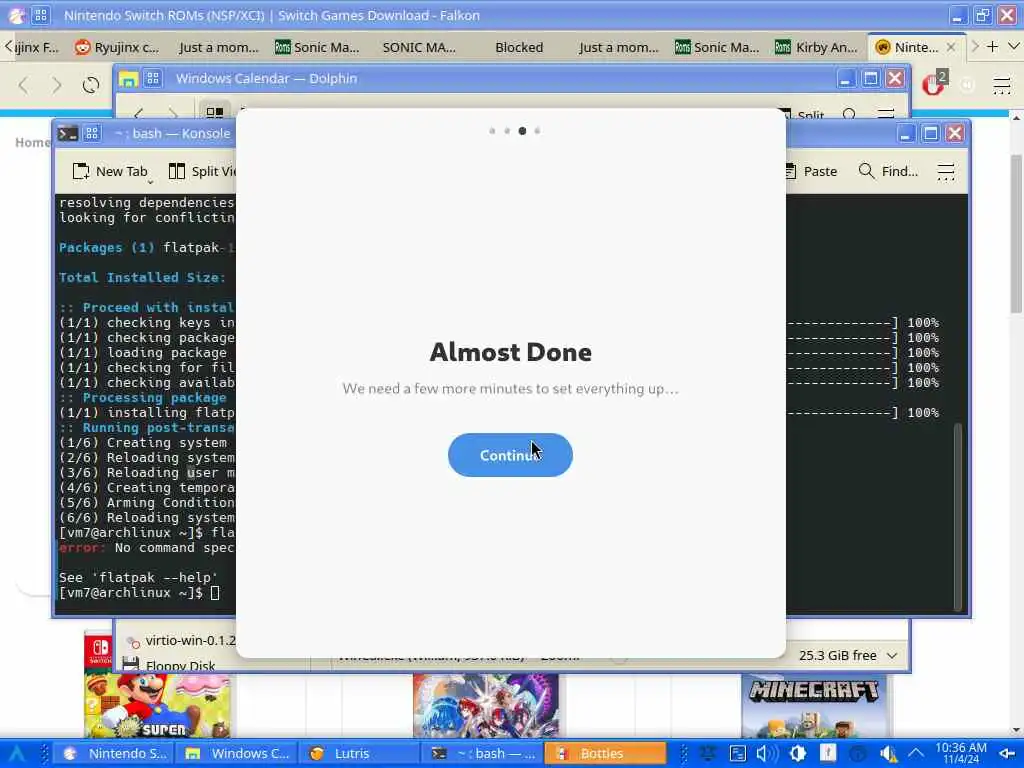Expand the Falkon tab list chevron
Viewport: 1024px width, 768px height.
coord(1014,46)
